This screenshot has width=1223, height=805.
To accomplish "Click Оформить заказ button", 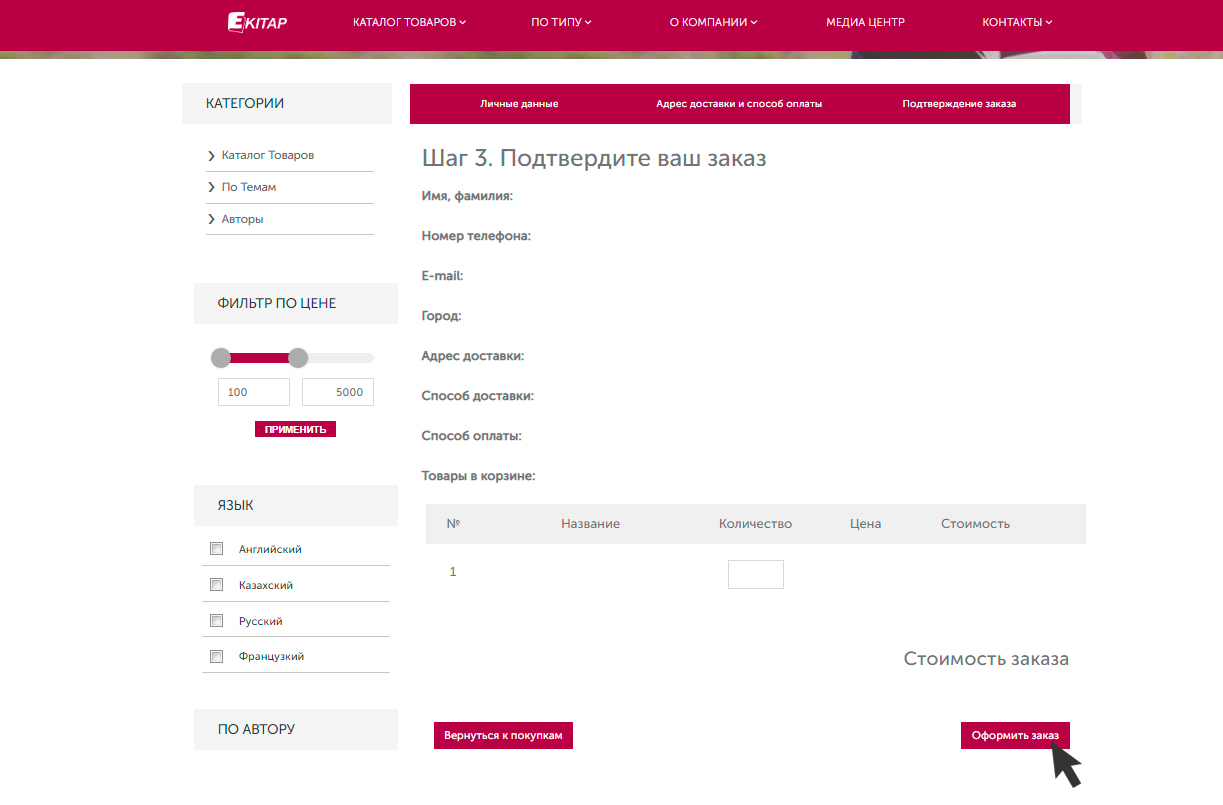I will tap(1015, 735).
